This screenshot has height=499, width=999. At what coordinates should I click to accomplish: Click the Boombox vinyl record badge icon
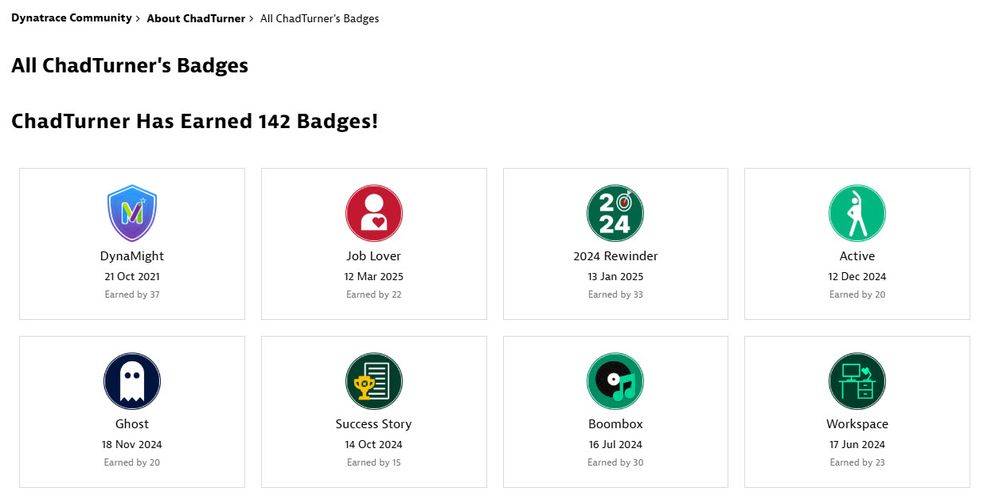click(615, 381)
